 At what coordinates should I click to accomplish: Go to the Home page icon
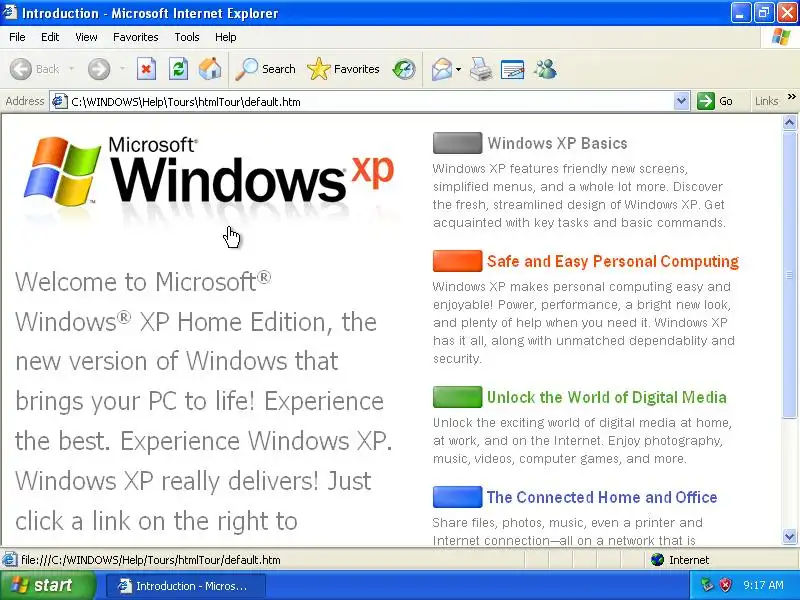point(210,69)
